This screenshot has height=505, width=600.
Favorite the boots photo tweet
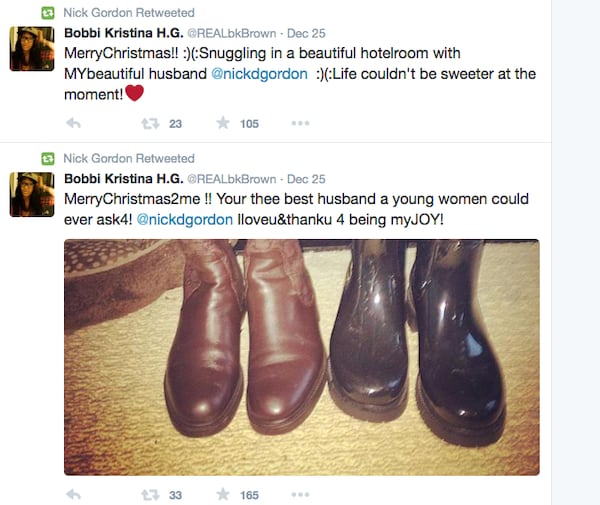[x=223, y=494]
